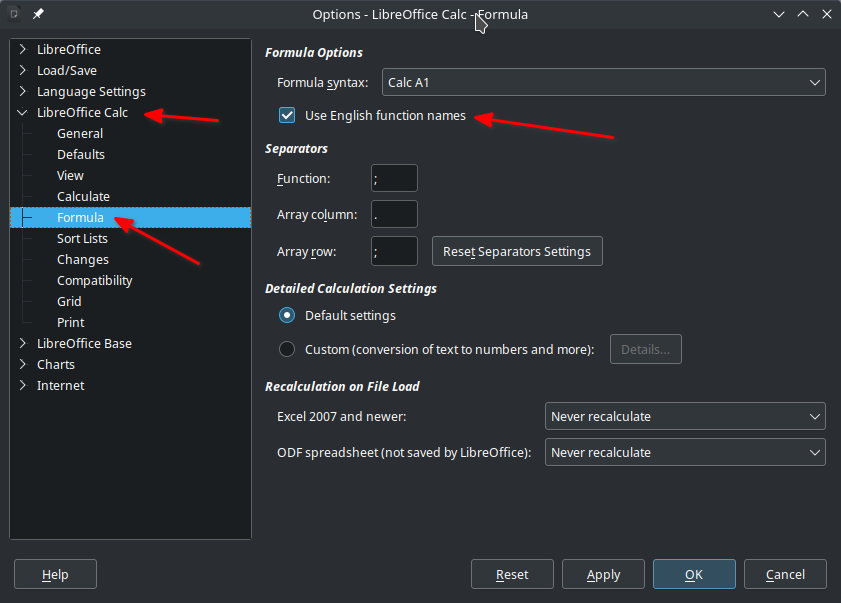Click the Detailed Calculation Settings heading
841x603 pixels.
point(351,289)
